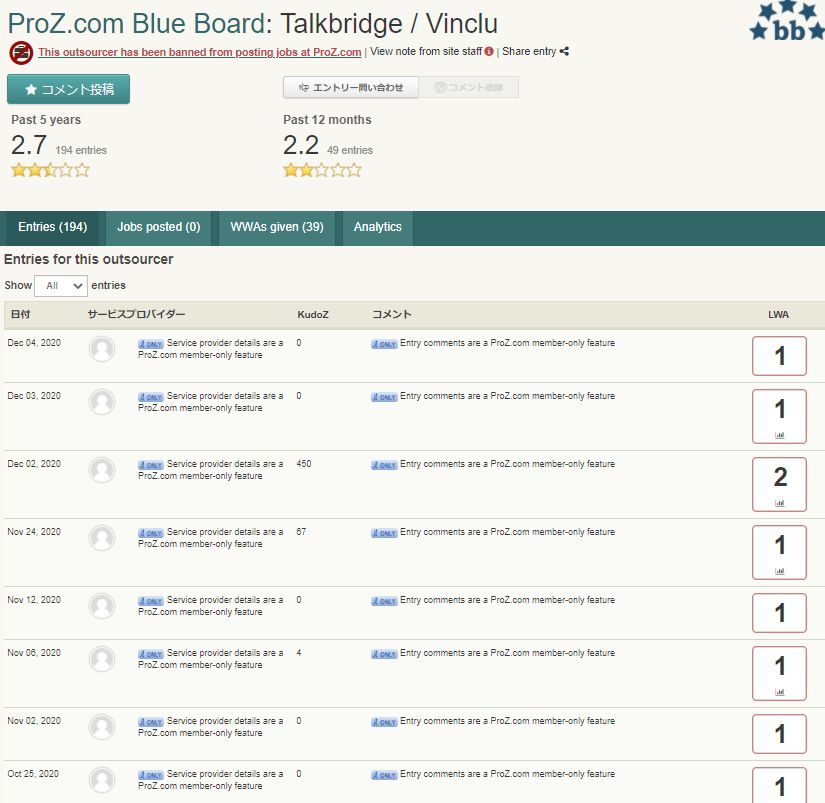
Task: Click the provider avatar for Nov 02, 2020
Action: [102, 727]
